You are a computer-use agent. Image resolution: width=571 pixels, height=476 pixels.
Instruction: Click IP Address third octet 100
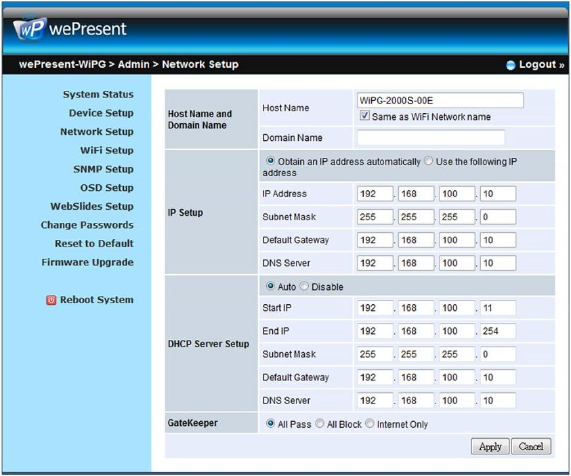pos(457,194)
